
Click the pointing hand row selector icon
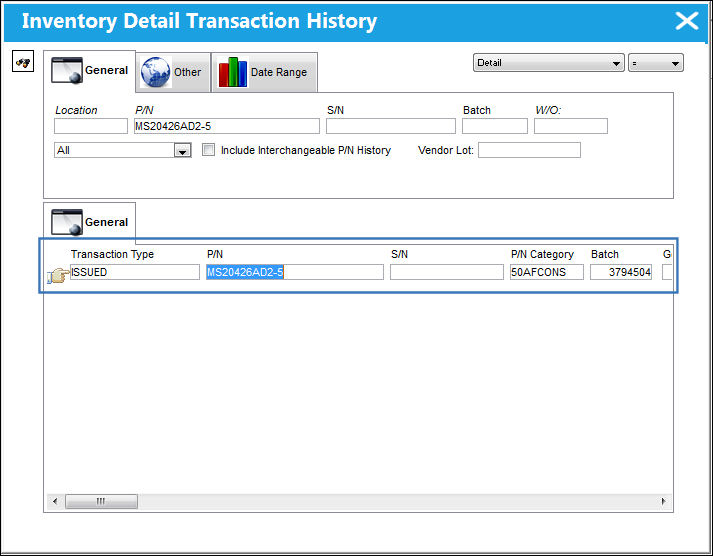coord(58,275)
